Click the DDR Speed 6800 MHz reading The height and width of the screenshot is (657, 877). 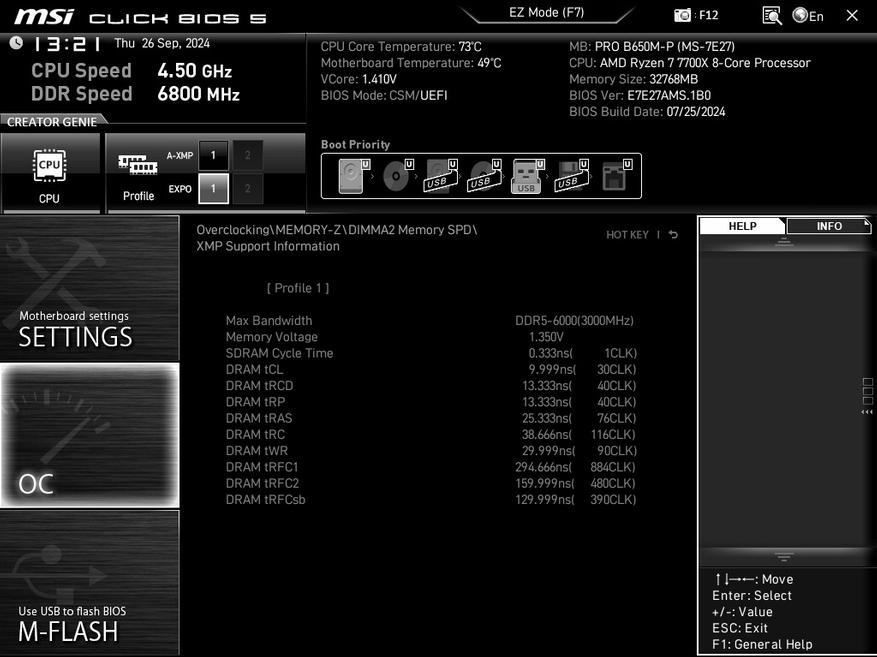(x=135, y=93)
